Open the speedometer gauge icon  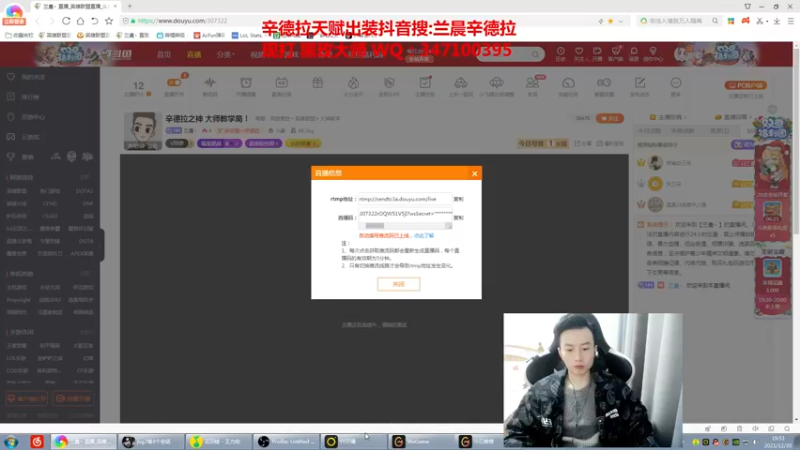[x=568, y=83]
